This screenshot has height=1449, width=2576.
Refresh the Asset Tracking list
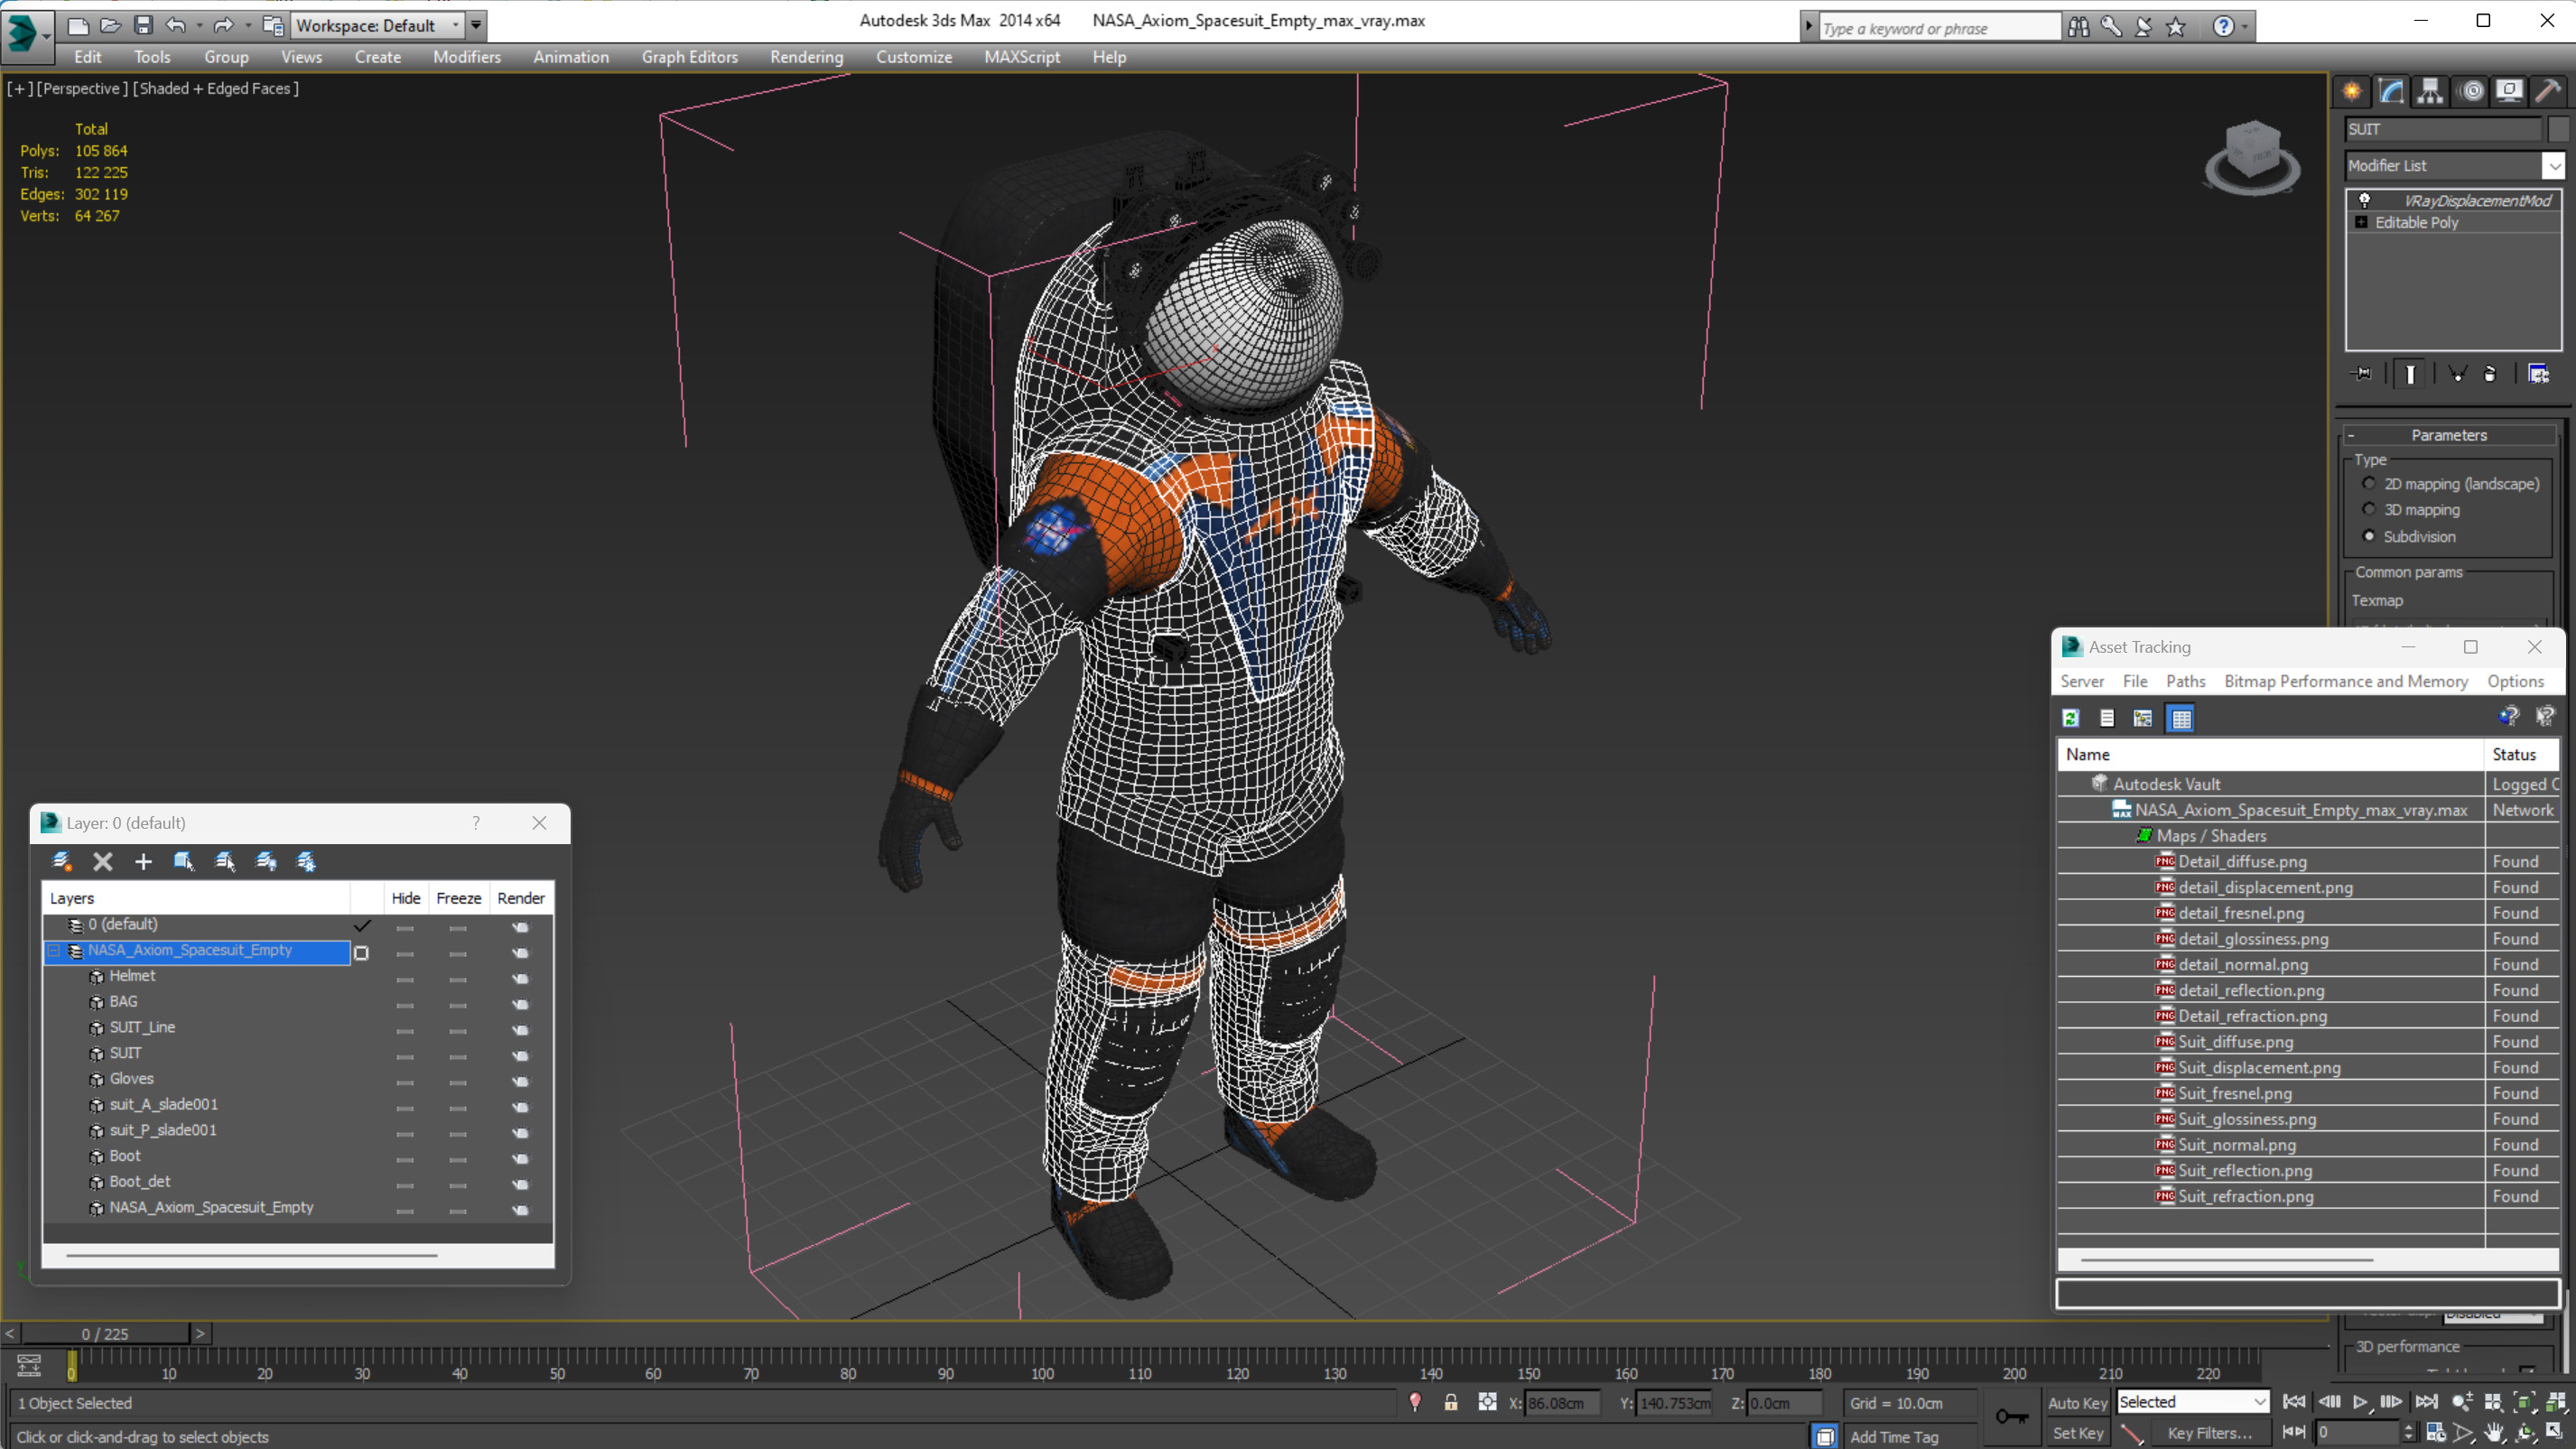click(2071, 718)
